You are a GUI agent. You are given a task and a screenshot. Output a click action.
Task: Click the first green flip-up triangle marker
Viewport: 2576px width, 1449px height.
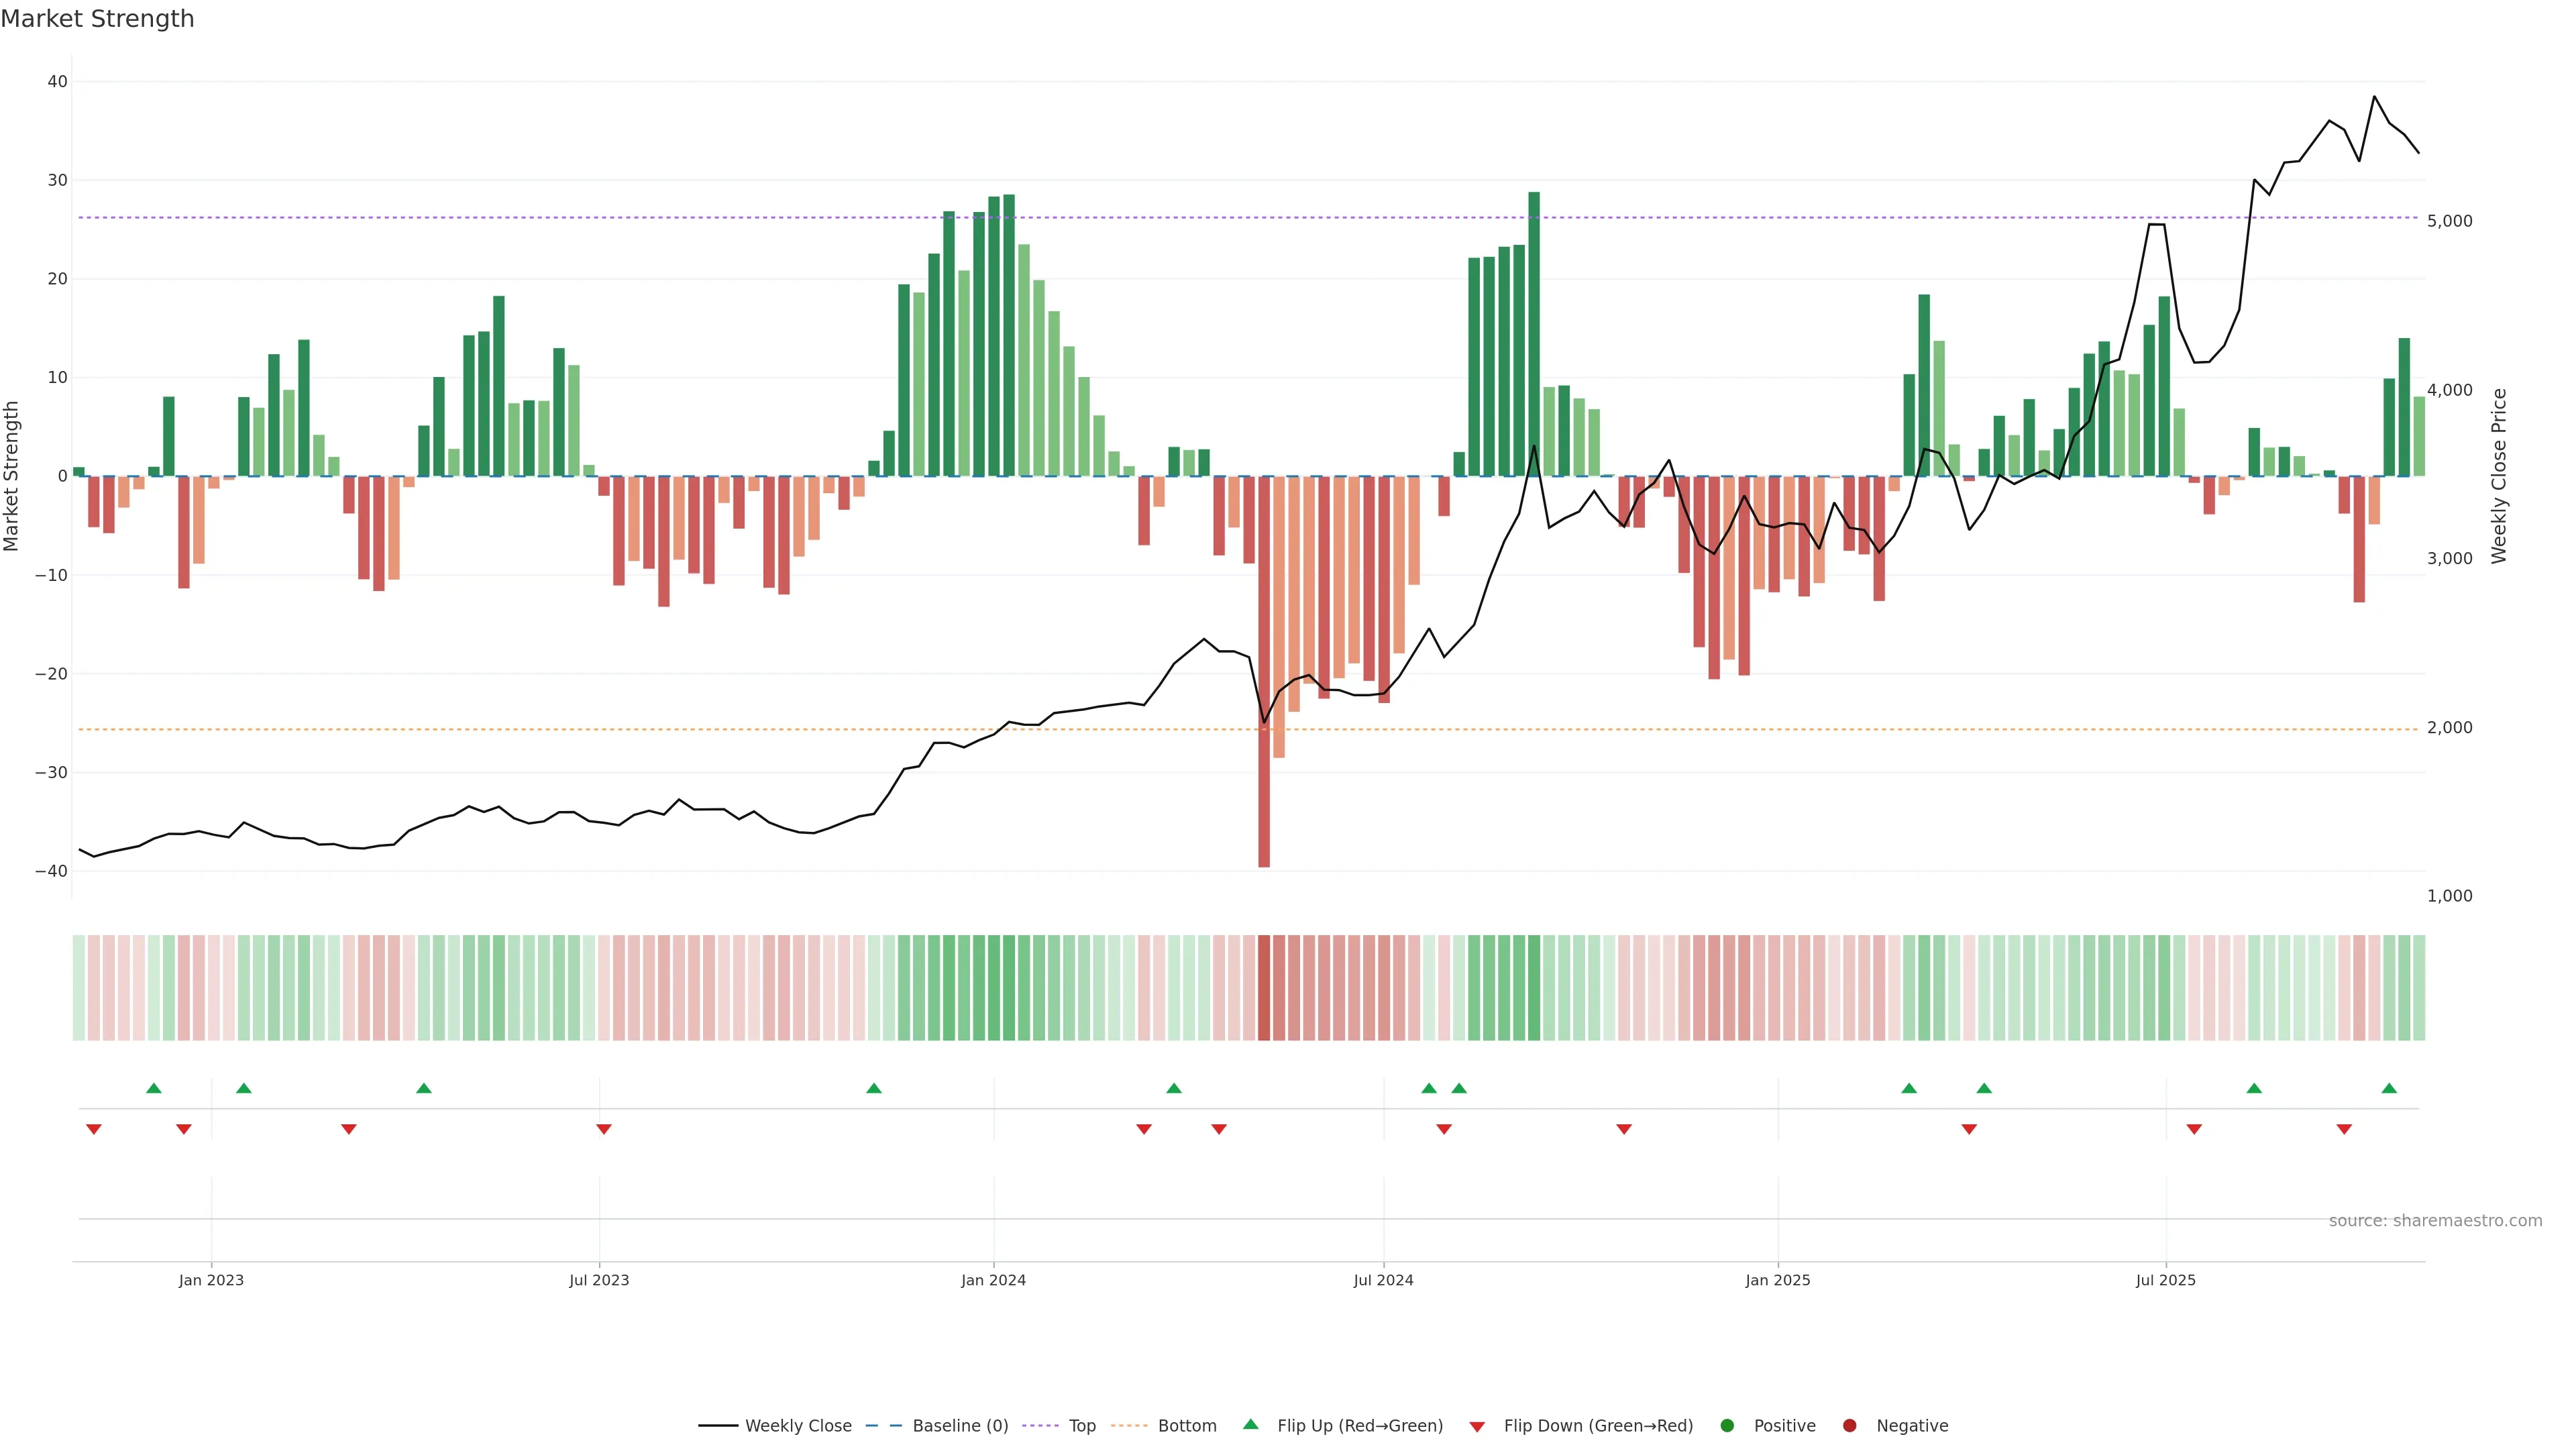pos(153,1088)
